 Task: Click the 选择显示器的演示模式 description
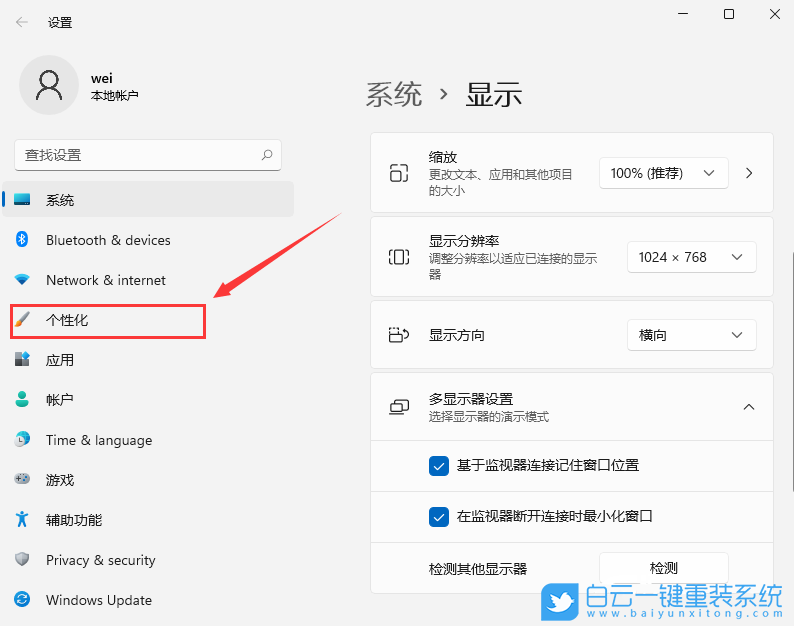(489, 417)
